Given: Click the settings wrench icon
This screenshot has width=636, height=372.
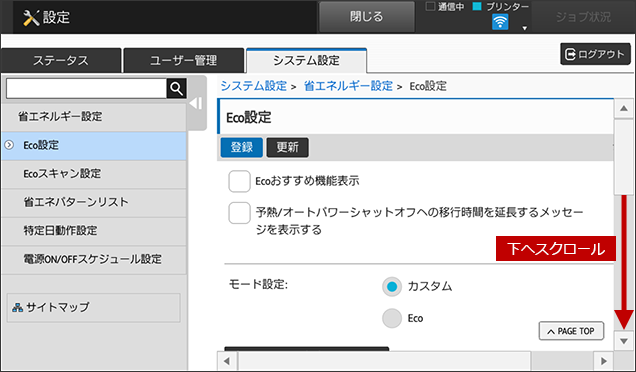Looking at the screenshot, I should (31, 18).
